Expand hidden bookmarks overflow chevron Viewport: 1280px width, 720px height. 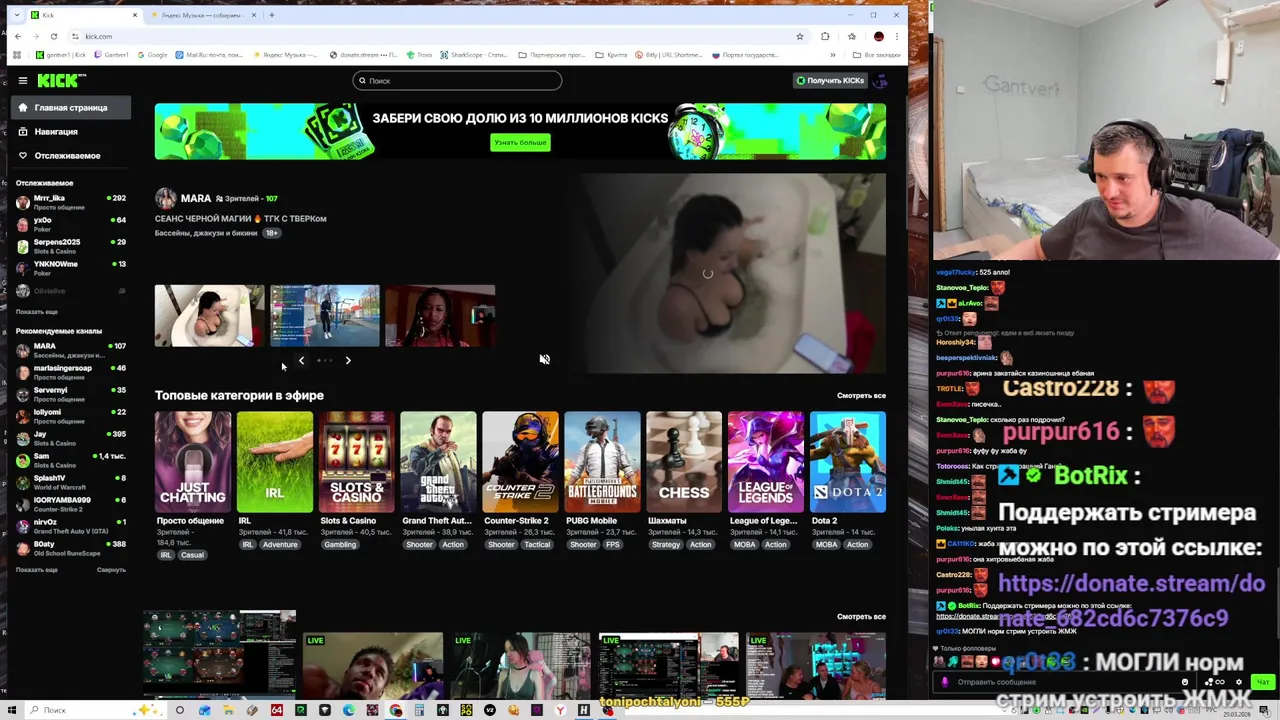tap(832, 55)
